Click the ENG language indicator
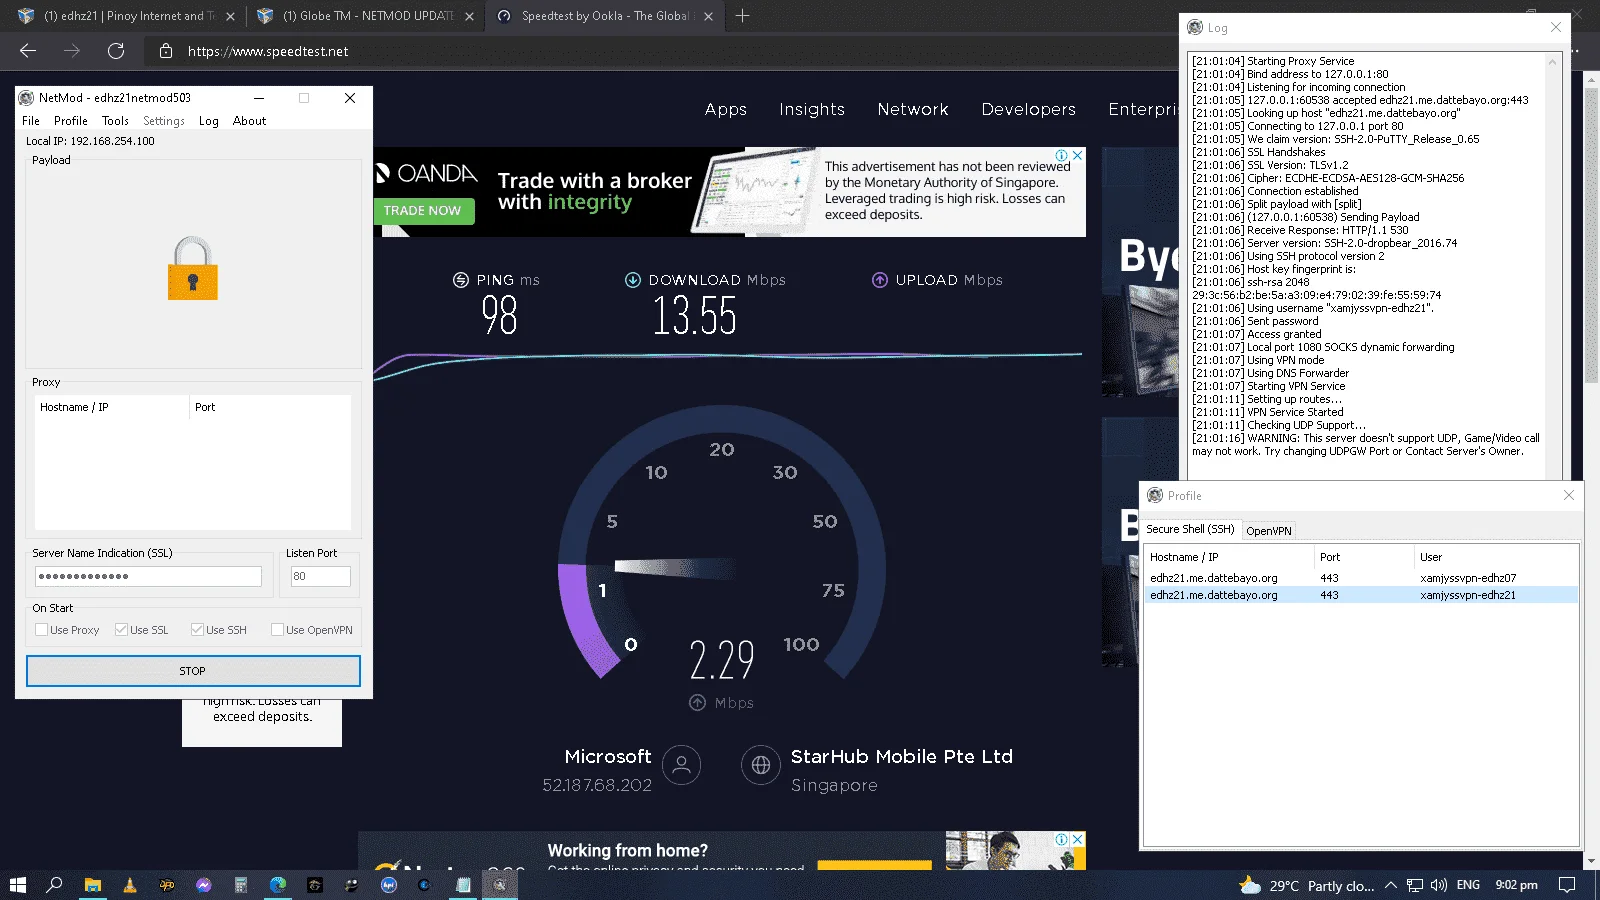Screen dimensions: 1600x900 1468,885
